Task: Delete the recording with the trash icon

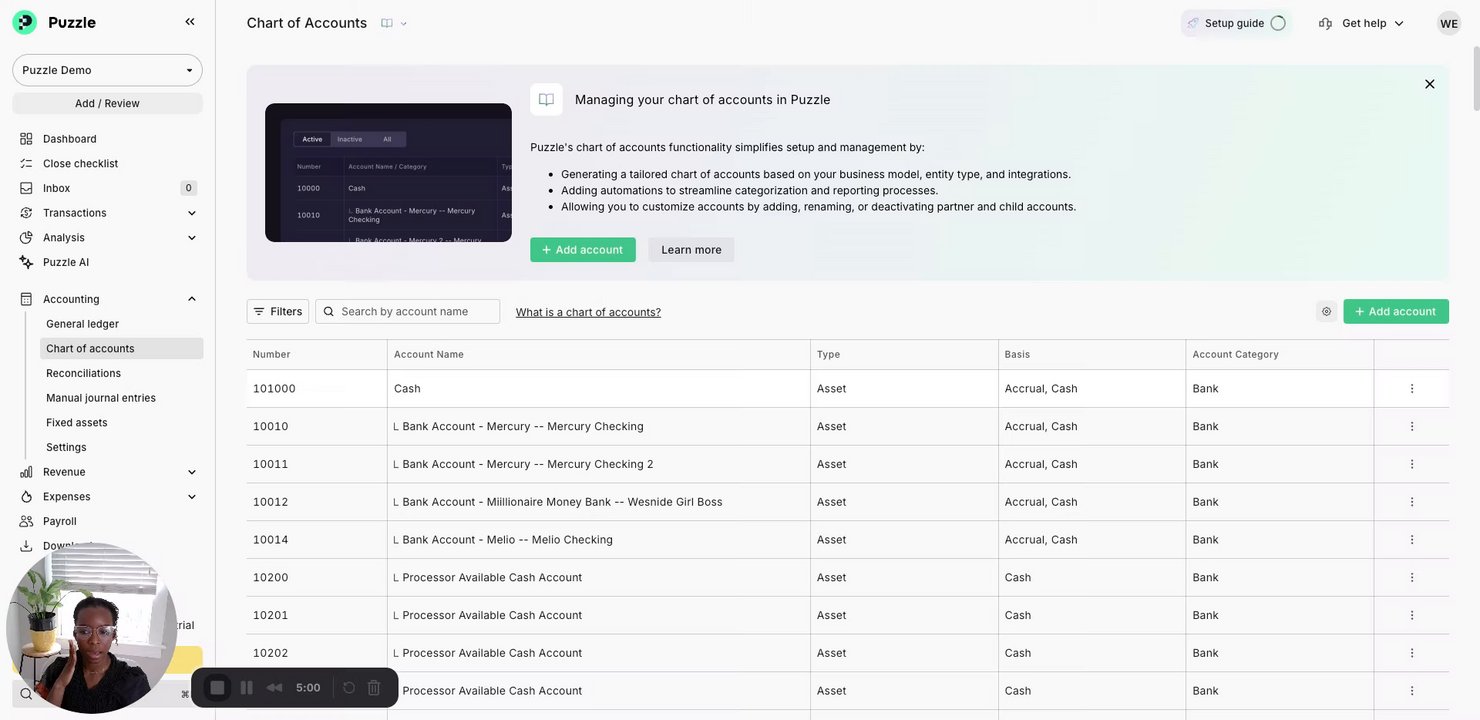Action: (374, 688)
